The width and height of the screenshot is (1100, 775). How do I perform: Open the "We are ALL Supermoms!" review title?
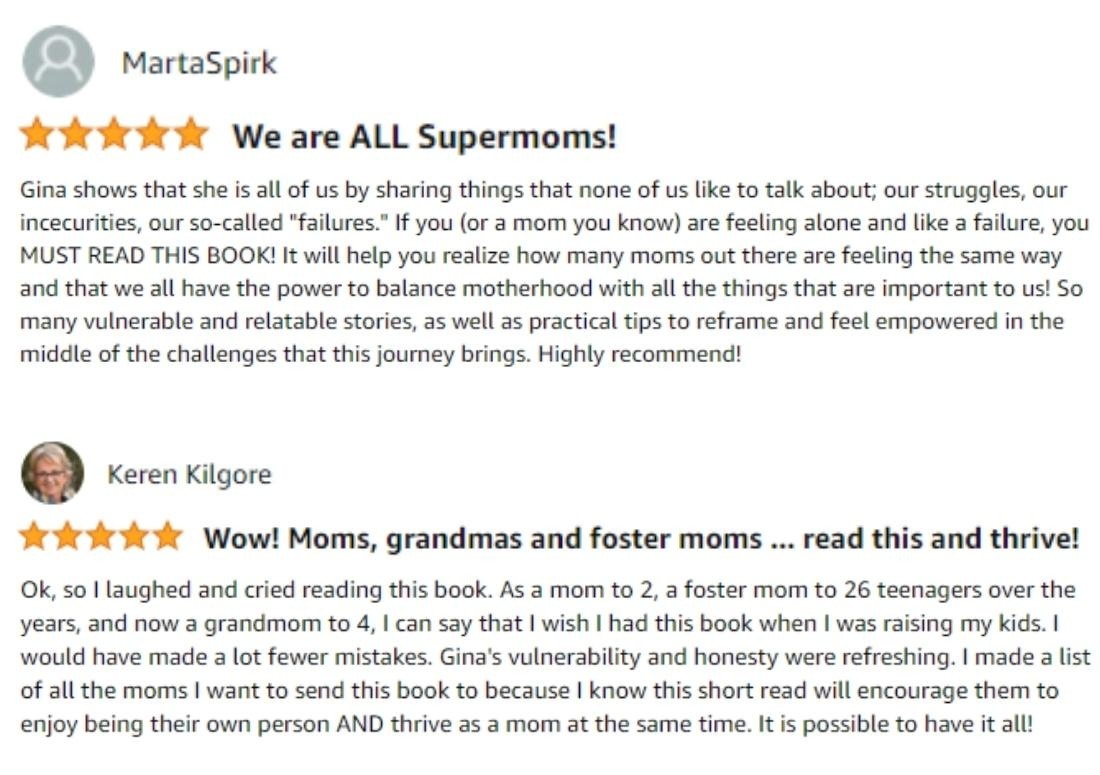pos(424,136)
